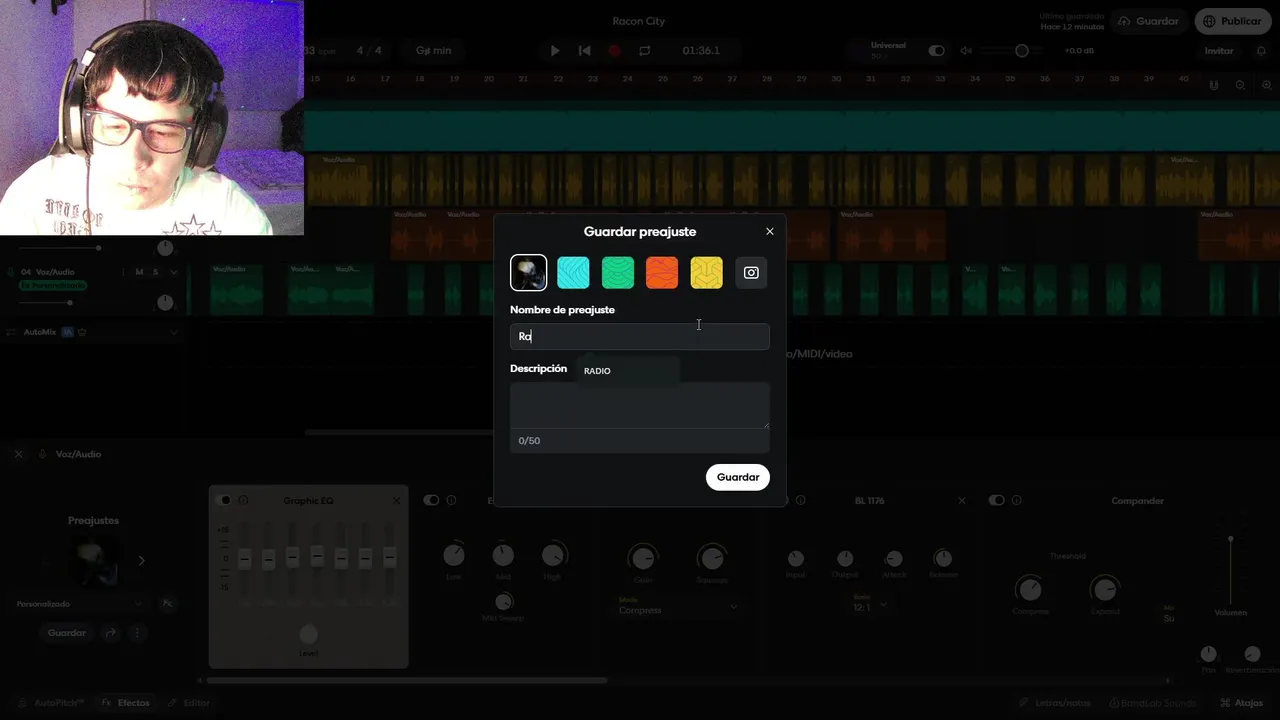Remove the Graphic EQ effect

point(396,500)
